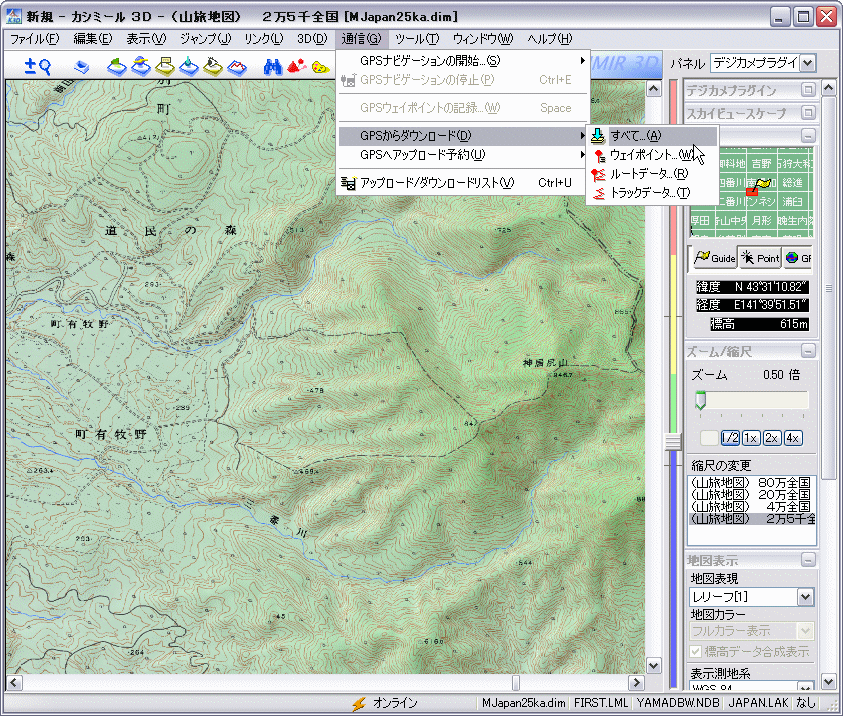Click the red mountain toolbar icon
Image resolution: width=843 pixels, height=716 pixels.
296,67
